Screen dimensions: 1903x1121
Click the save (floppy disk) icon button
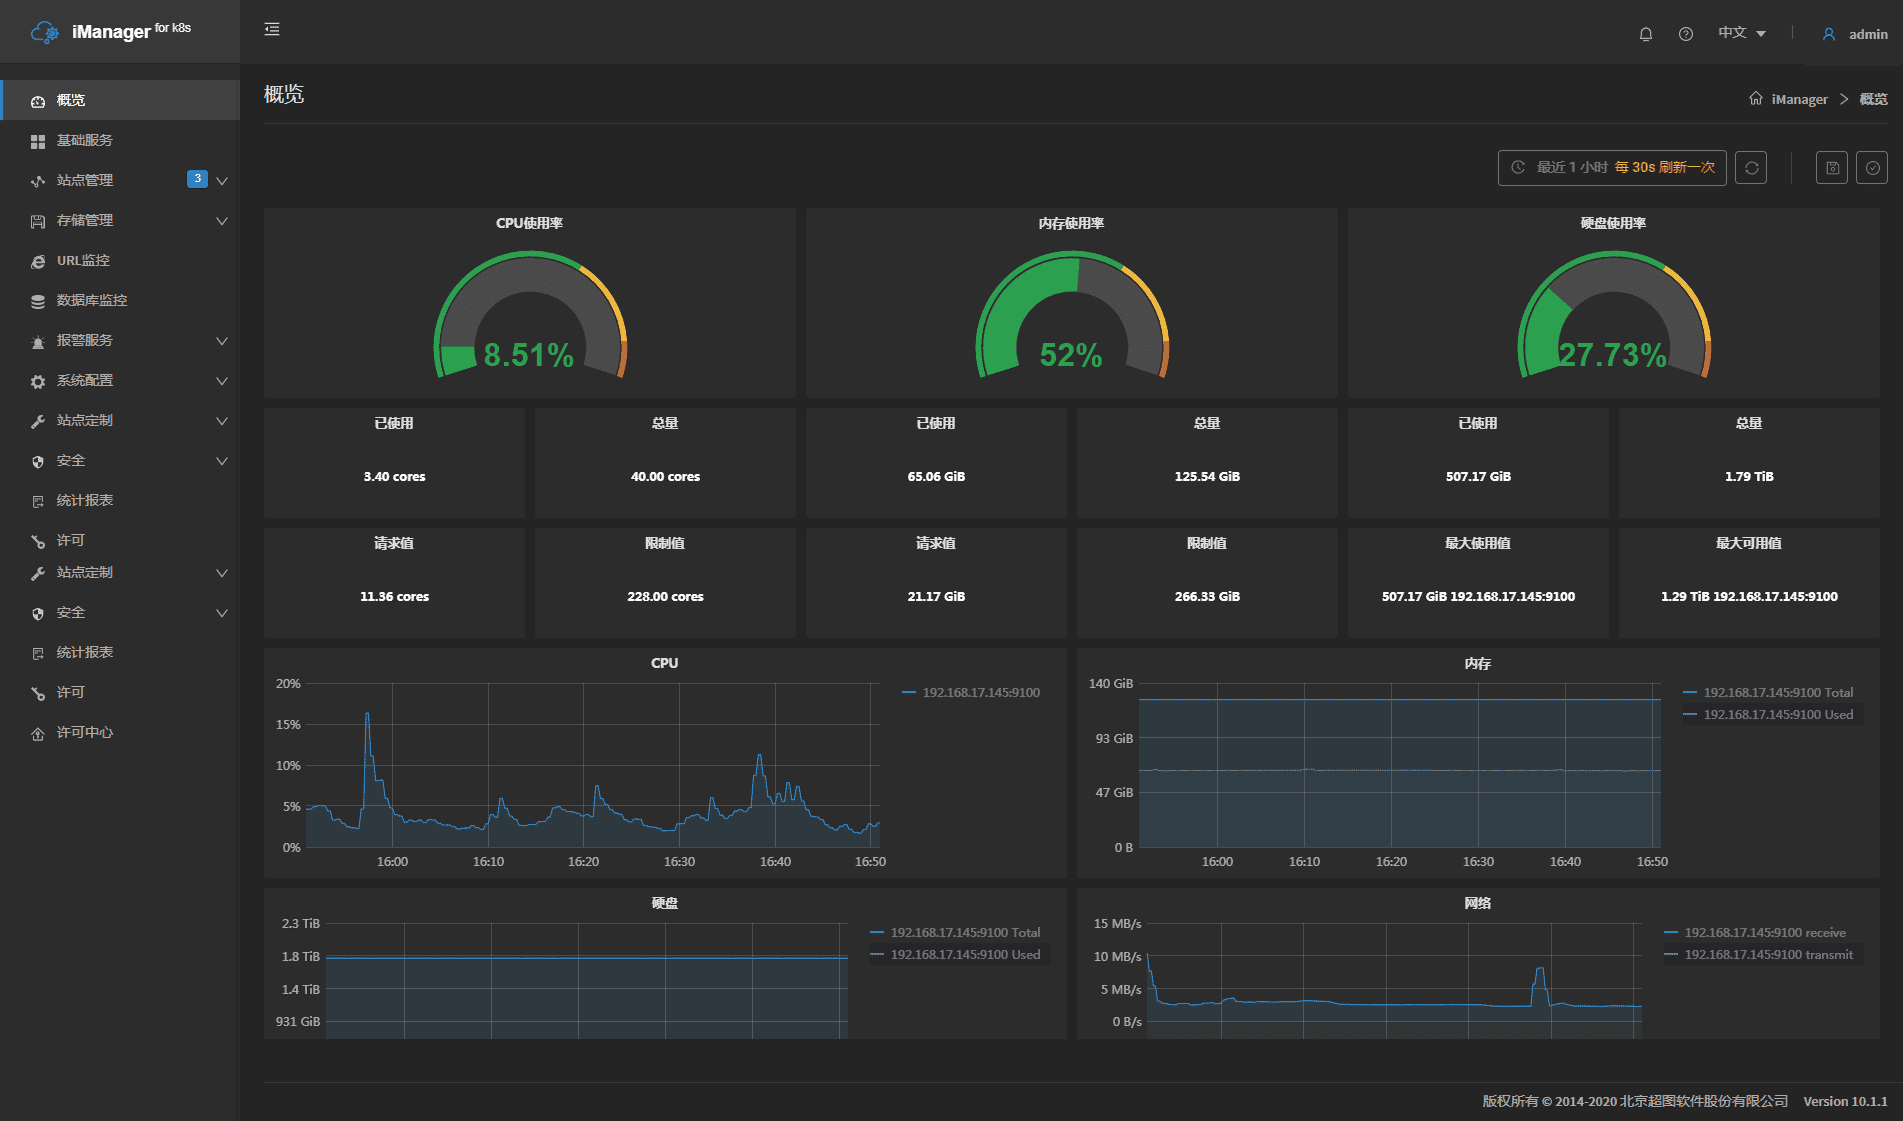tap(1832, 168)
